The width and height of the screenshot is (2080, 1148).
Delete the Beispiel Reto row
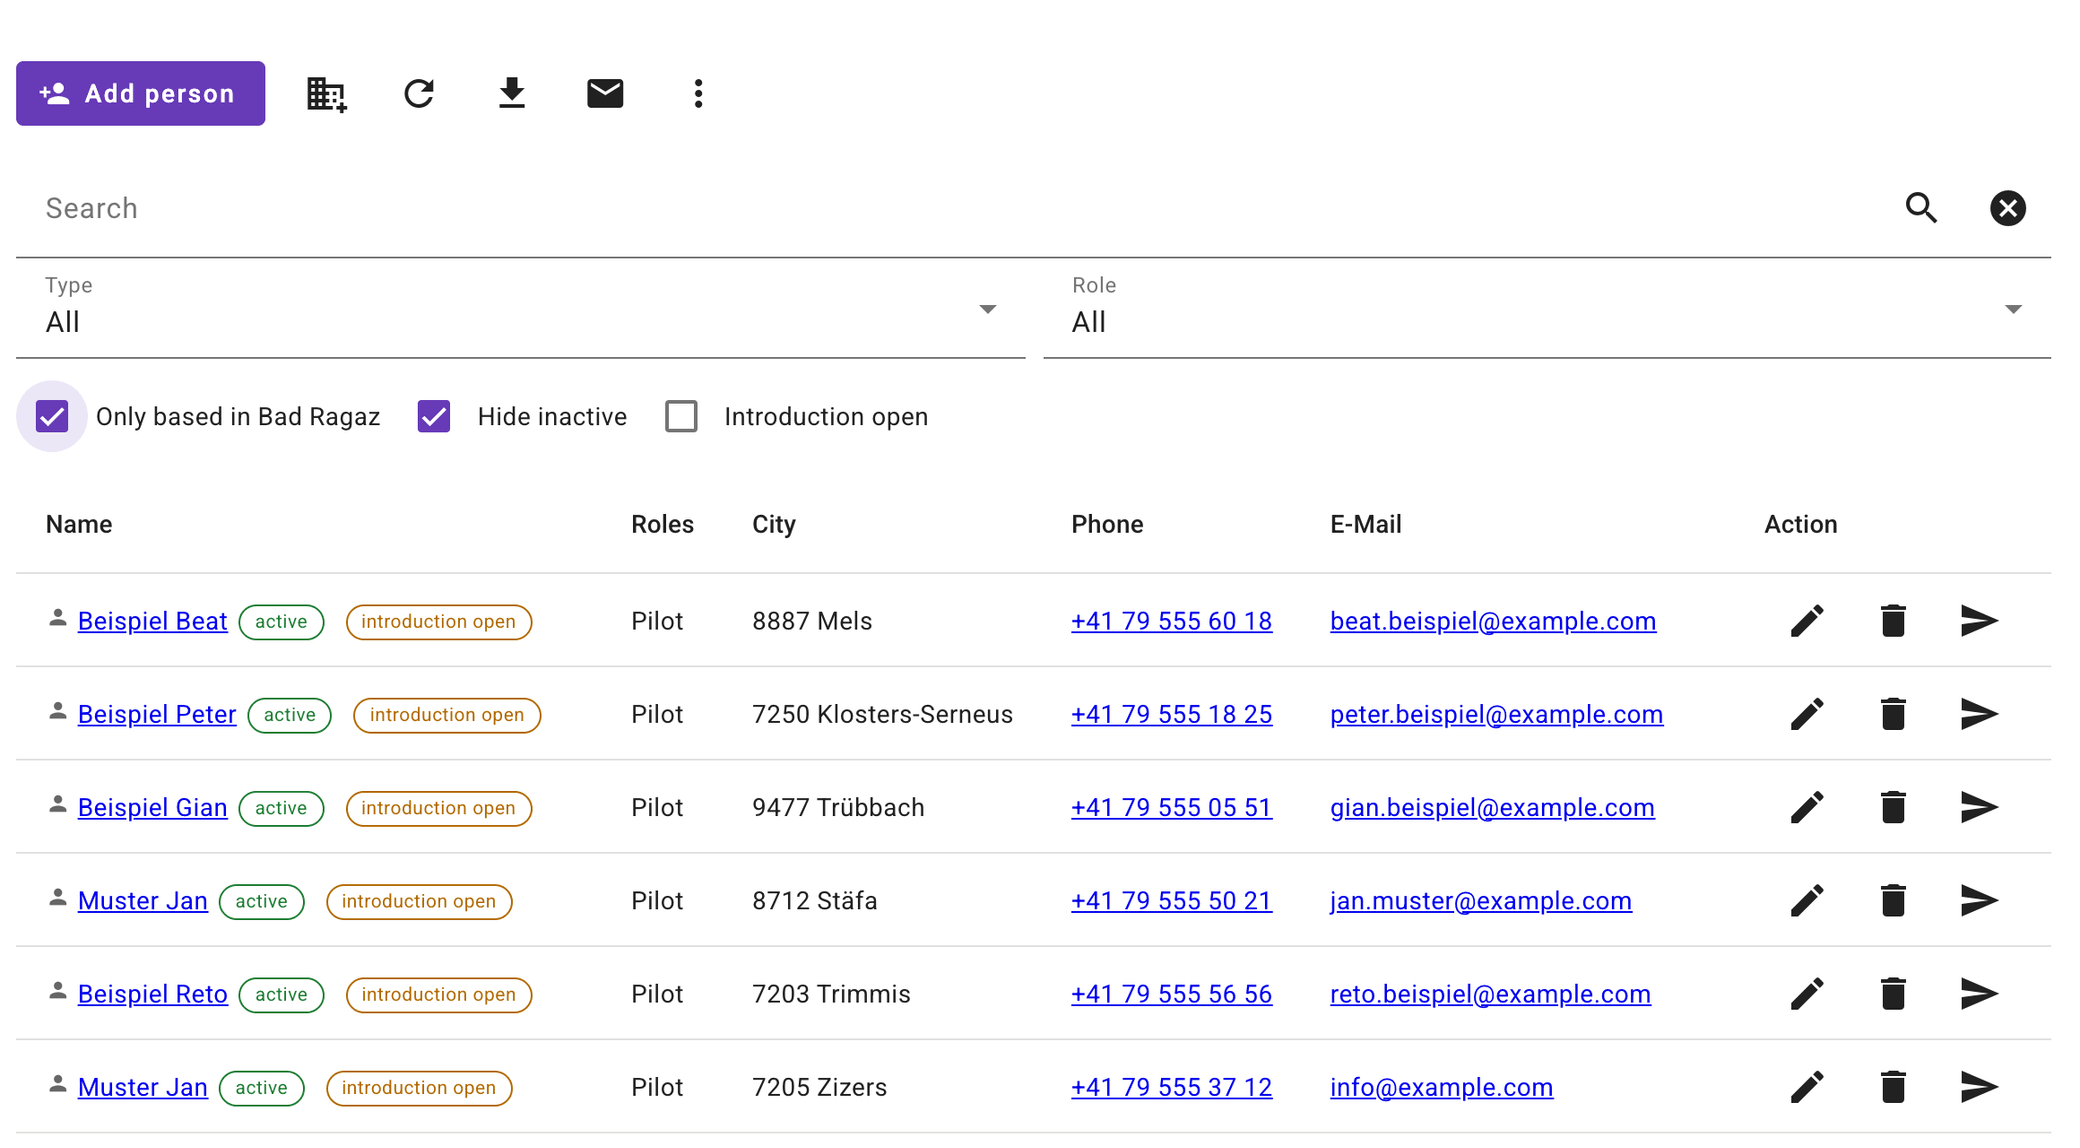tap(1893, 994)
